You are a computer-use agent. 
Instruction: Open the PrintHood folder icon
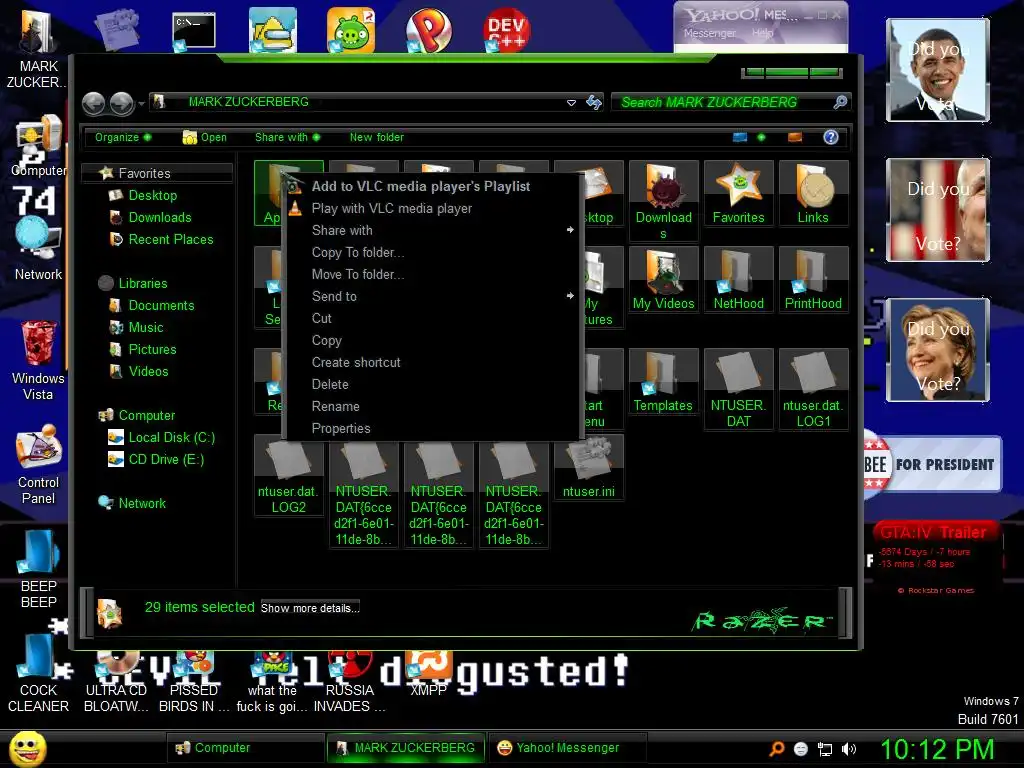click(813, 280)
